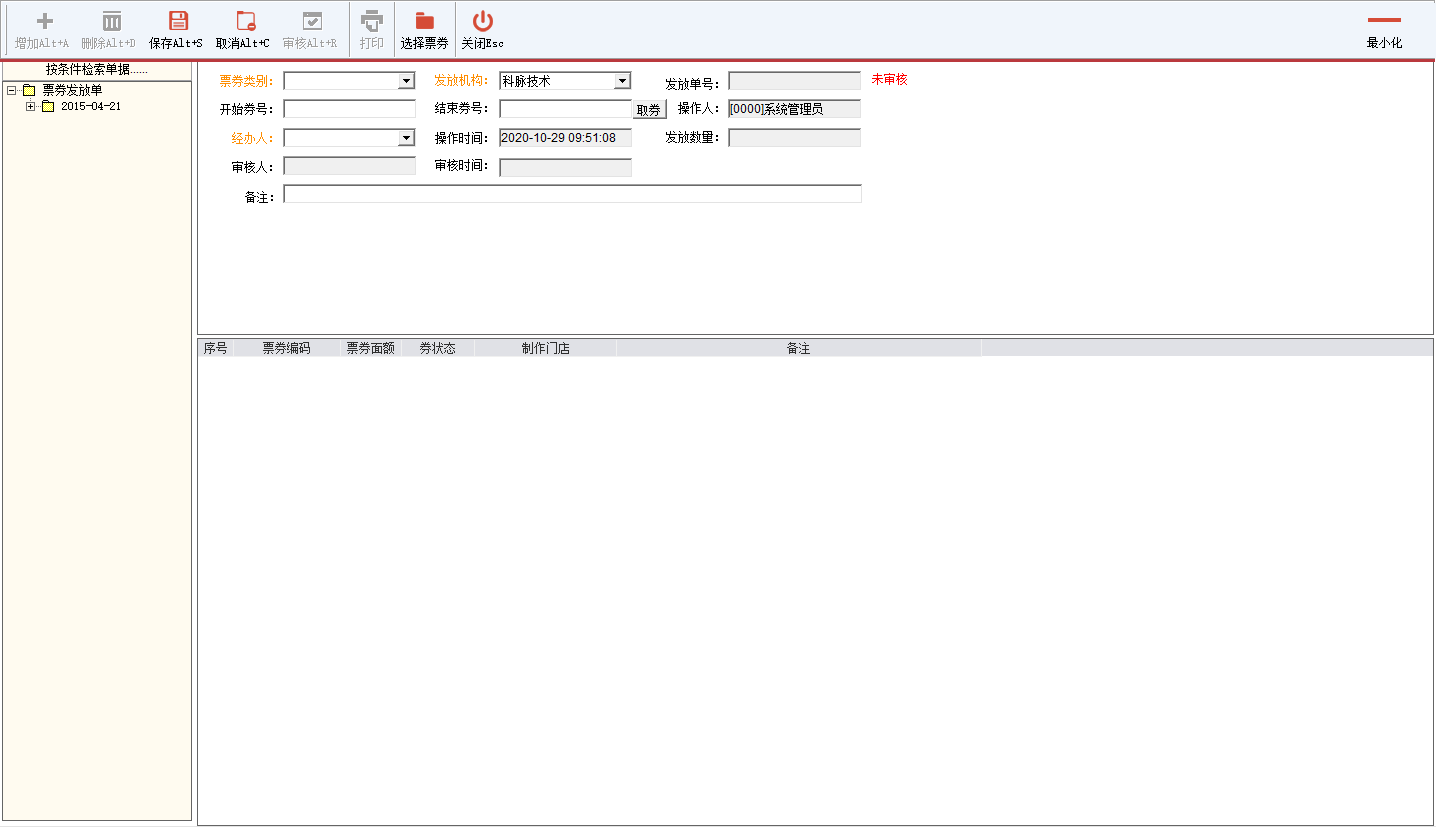Screen dimensions: 1436x827
Task: Click into the 备注 remarks field
Action: 572,194
